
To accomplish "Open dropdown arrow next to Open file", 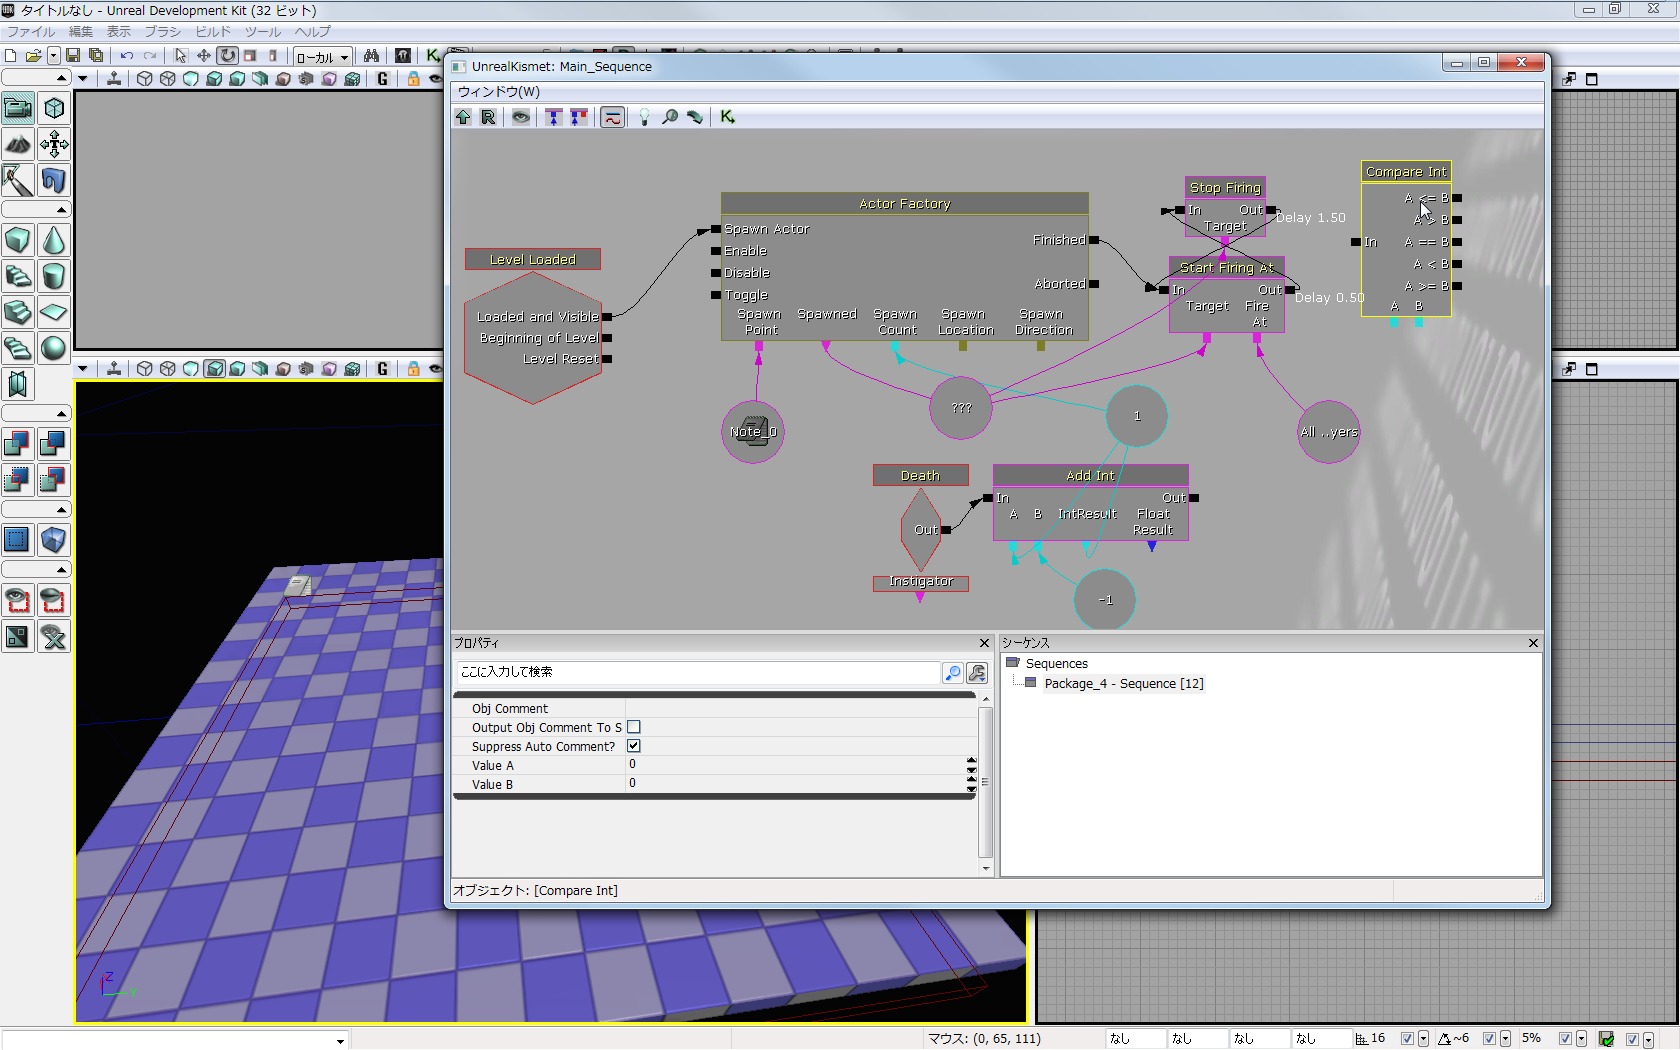I will coord(53,56).
